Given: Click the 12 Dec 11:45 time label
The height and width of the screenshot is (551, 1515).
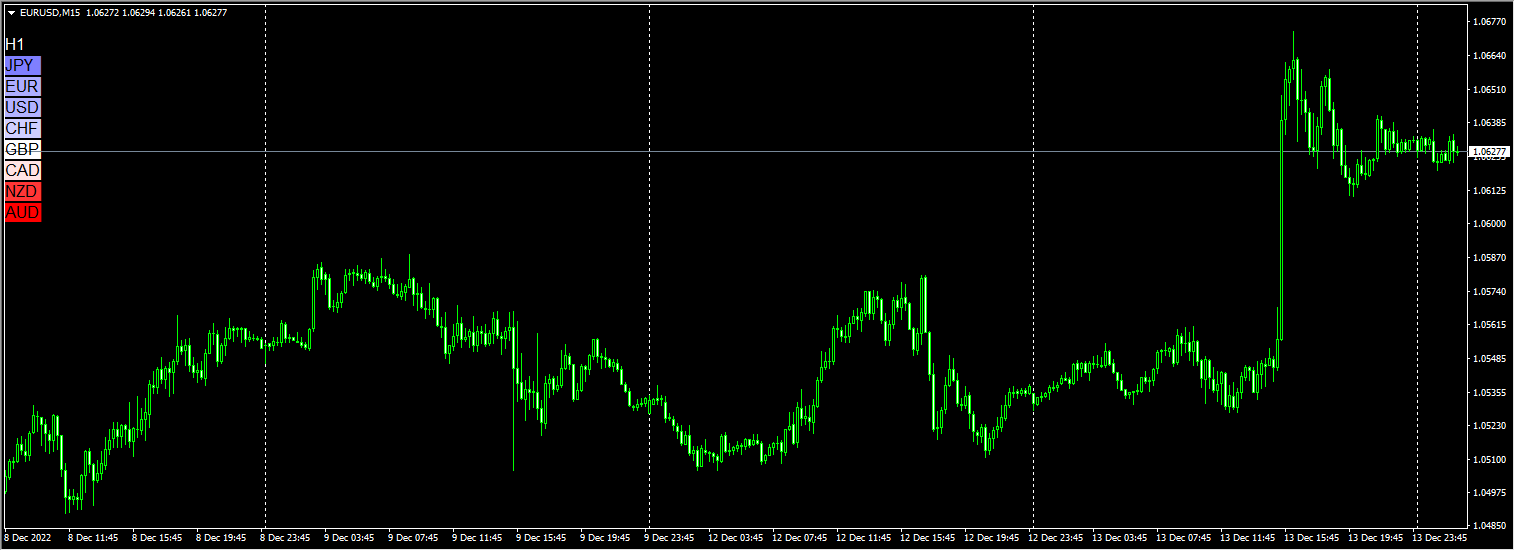Looking at the screenshot, I should click(x=863, y=538).
